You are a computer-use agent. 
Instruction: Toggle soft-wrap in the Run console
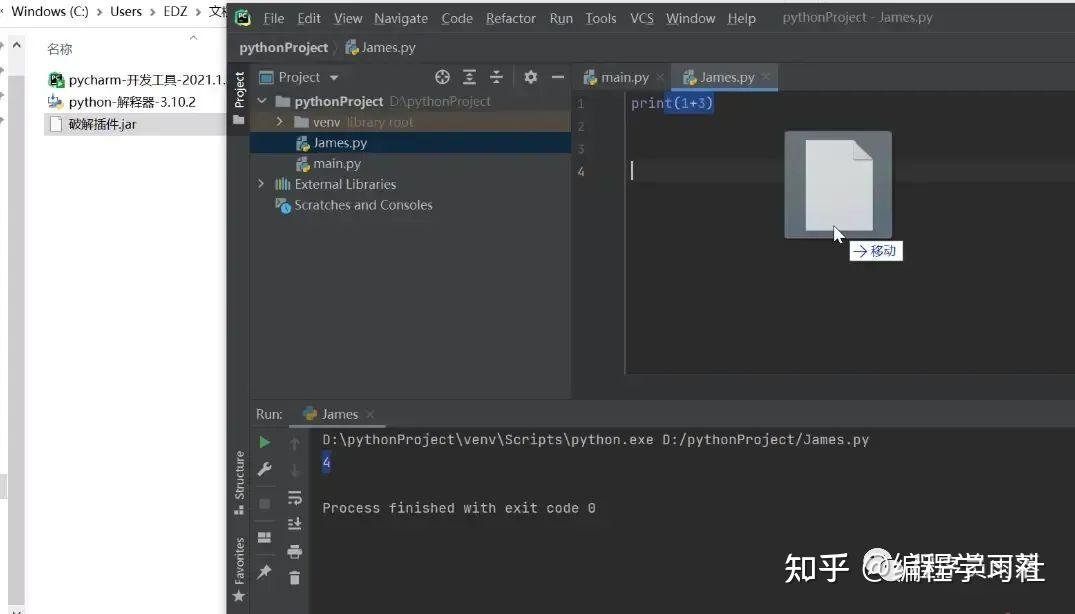[294, 498]
